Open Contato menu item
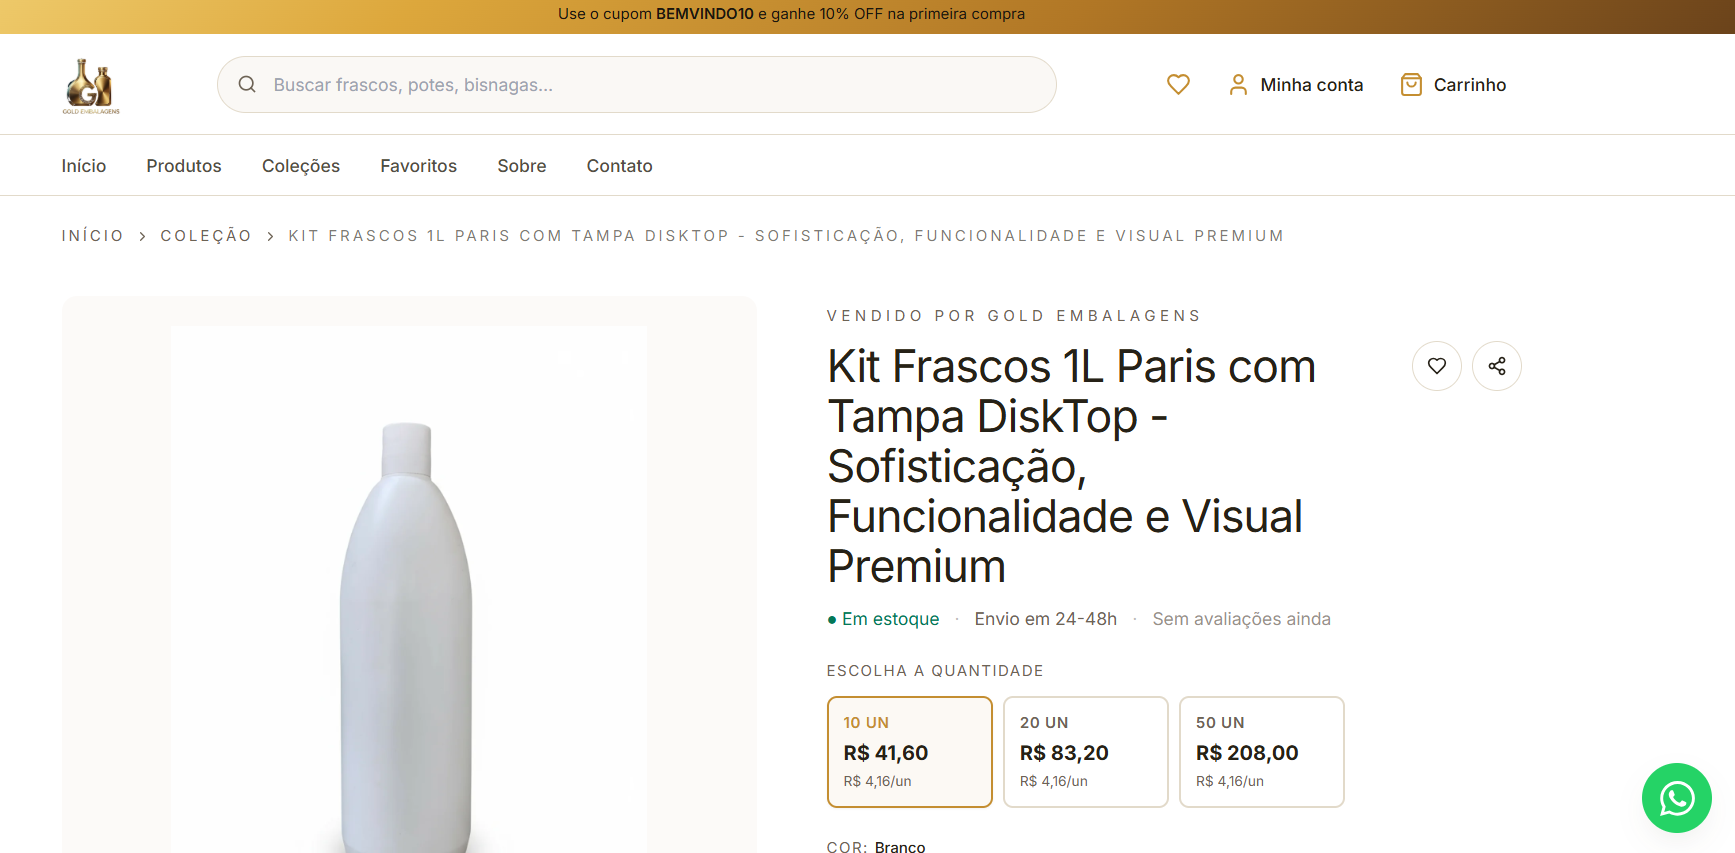The width and height of the screenshot is (1735, 853). tap(620, 166)
